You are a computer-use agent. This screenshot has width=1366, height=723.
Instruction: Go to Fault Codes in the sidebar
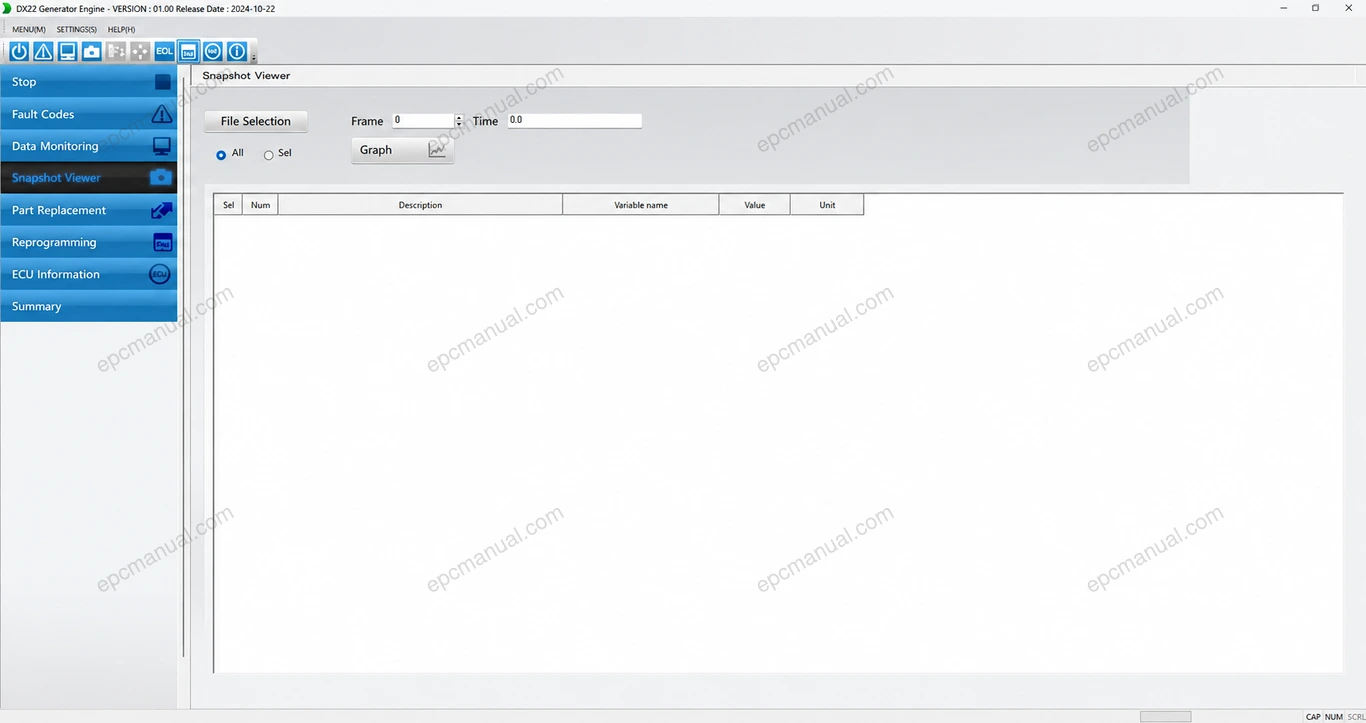point(89,114)
